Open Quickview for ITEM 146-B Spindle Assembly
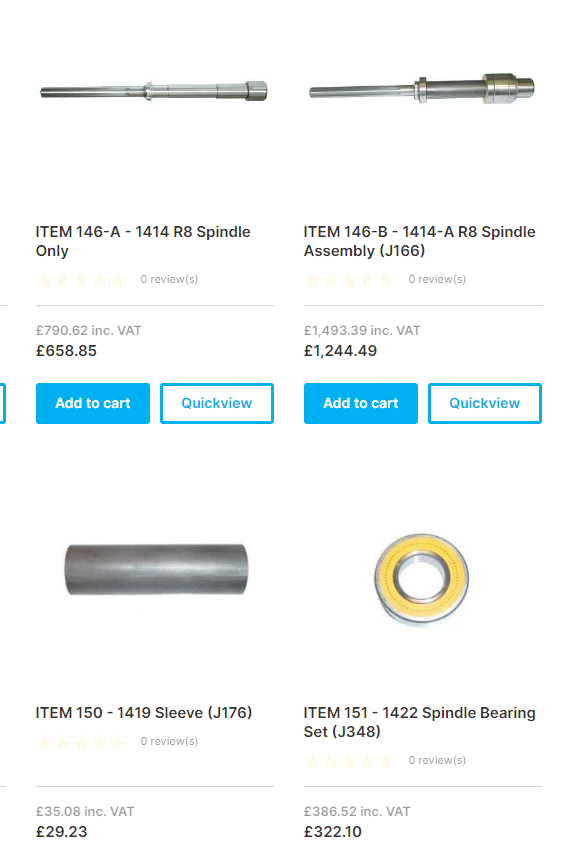570x854 pixels. pos(485,403)
